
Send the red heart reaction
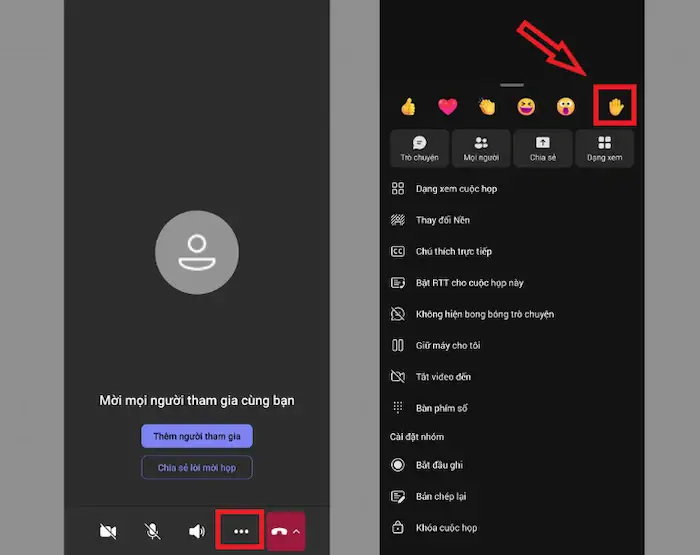tap(447, 107)
